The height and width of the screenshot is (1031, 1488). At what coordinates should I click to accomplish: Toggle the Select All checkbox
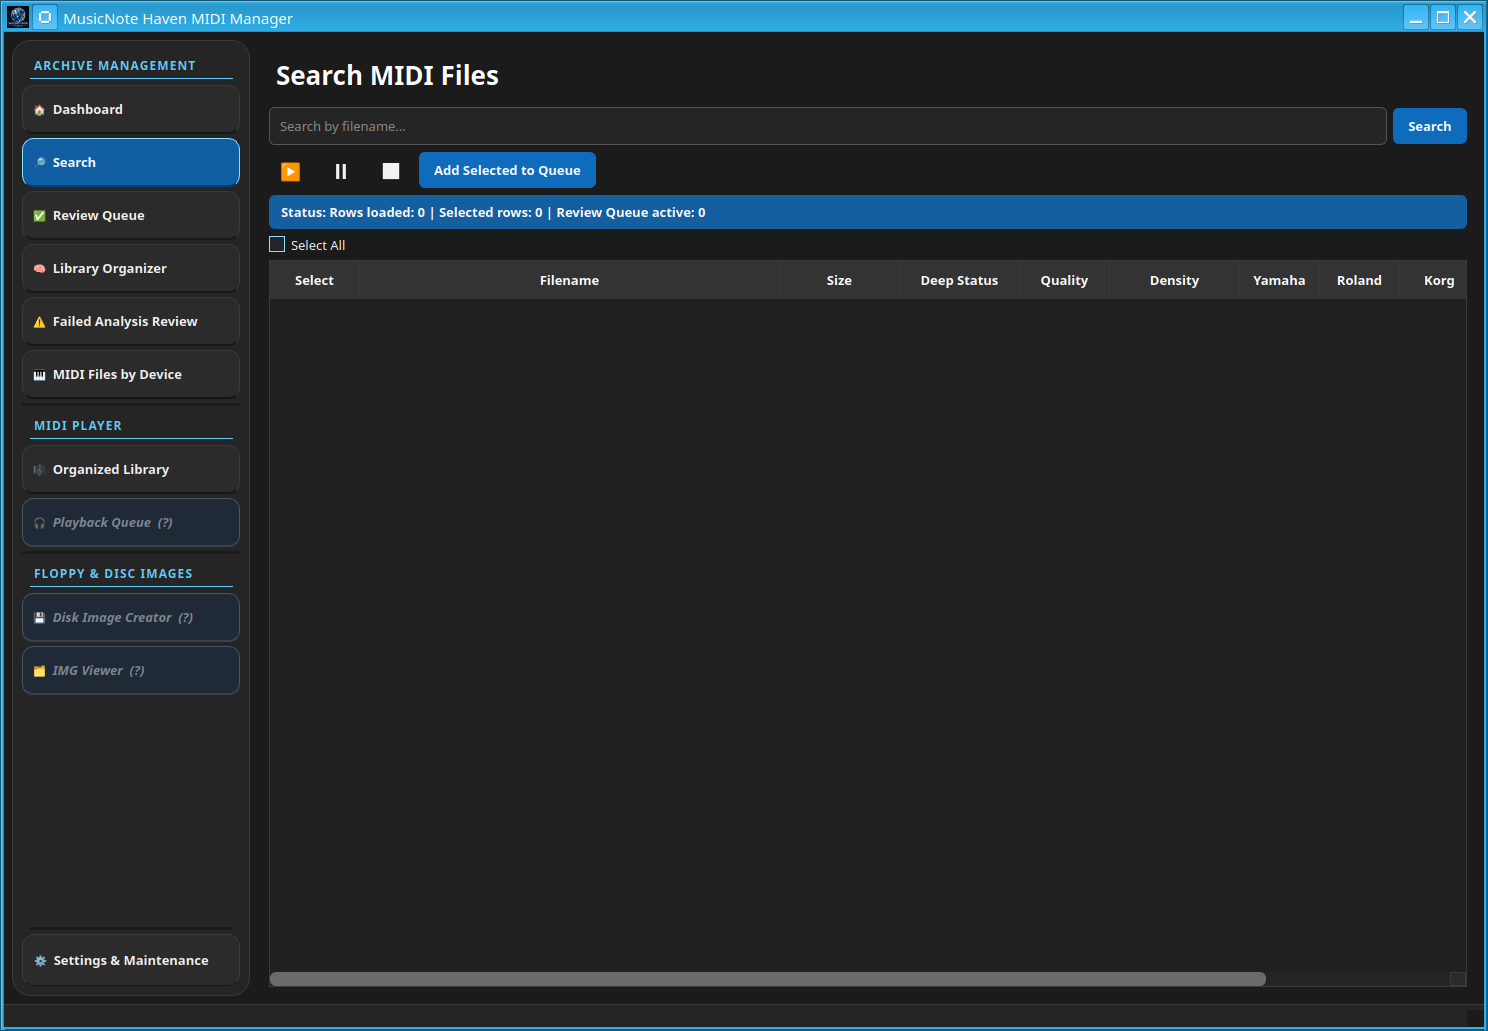tap(277, 244)
